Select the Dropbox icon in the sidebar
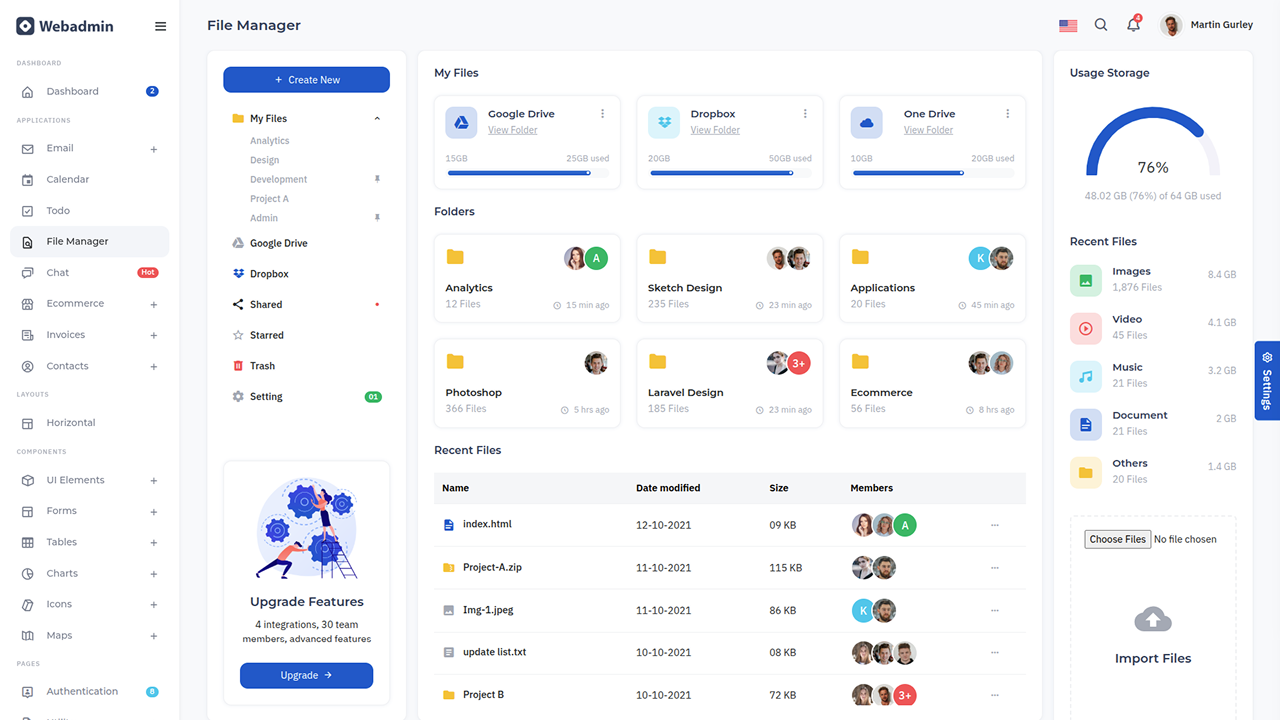This screenshot has width=1280, height=720. pos(238,273)
